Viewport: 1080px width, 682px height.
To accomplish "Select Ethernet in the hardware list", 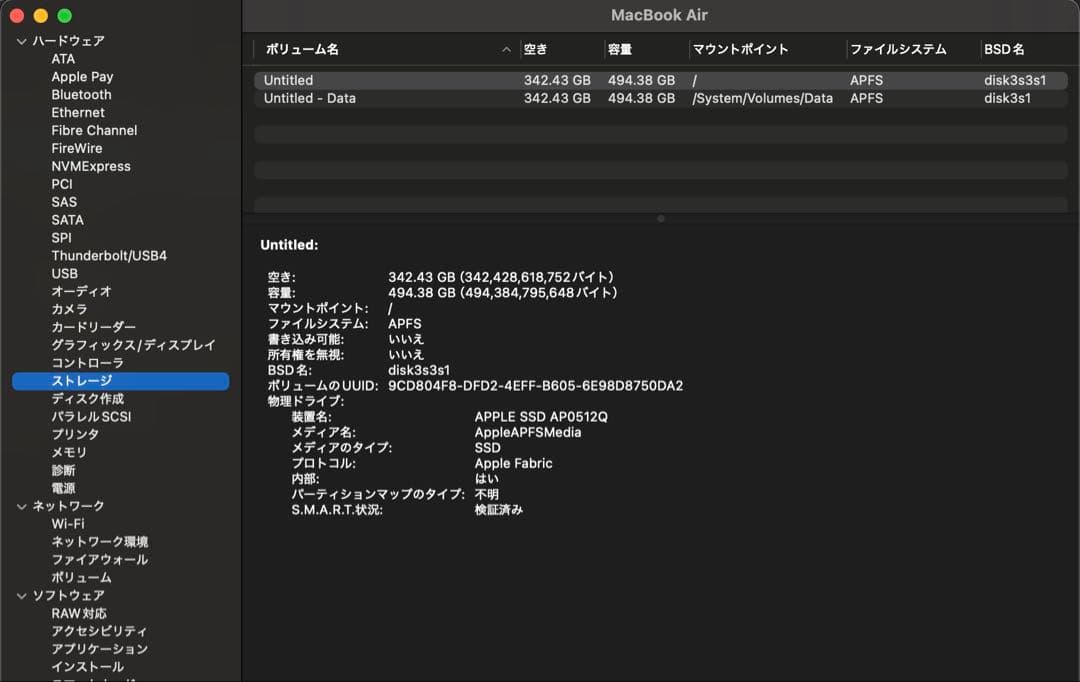I will coord(78,112).
